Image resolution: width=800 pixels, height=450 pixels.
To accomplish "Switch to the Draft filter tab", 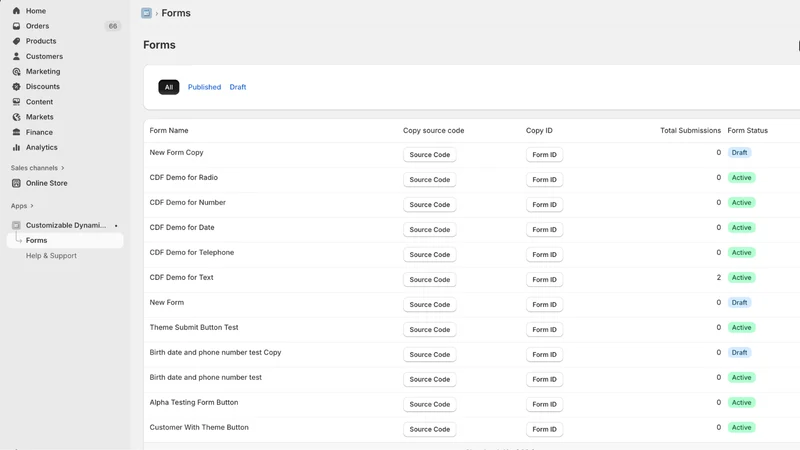I will [238, 87].
